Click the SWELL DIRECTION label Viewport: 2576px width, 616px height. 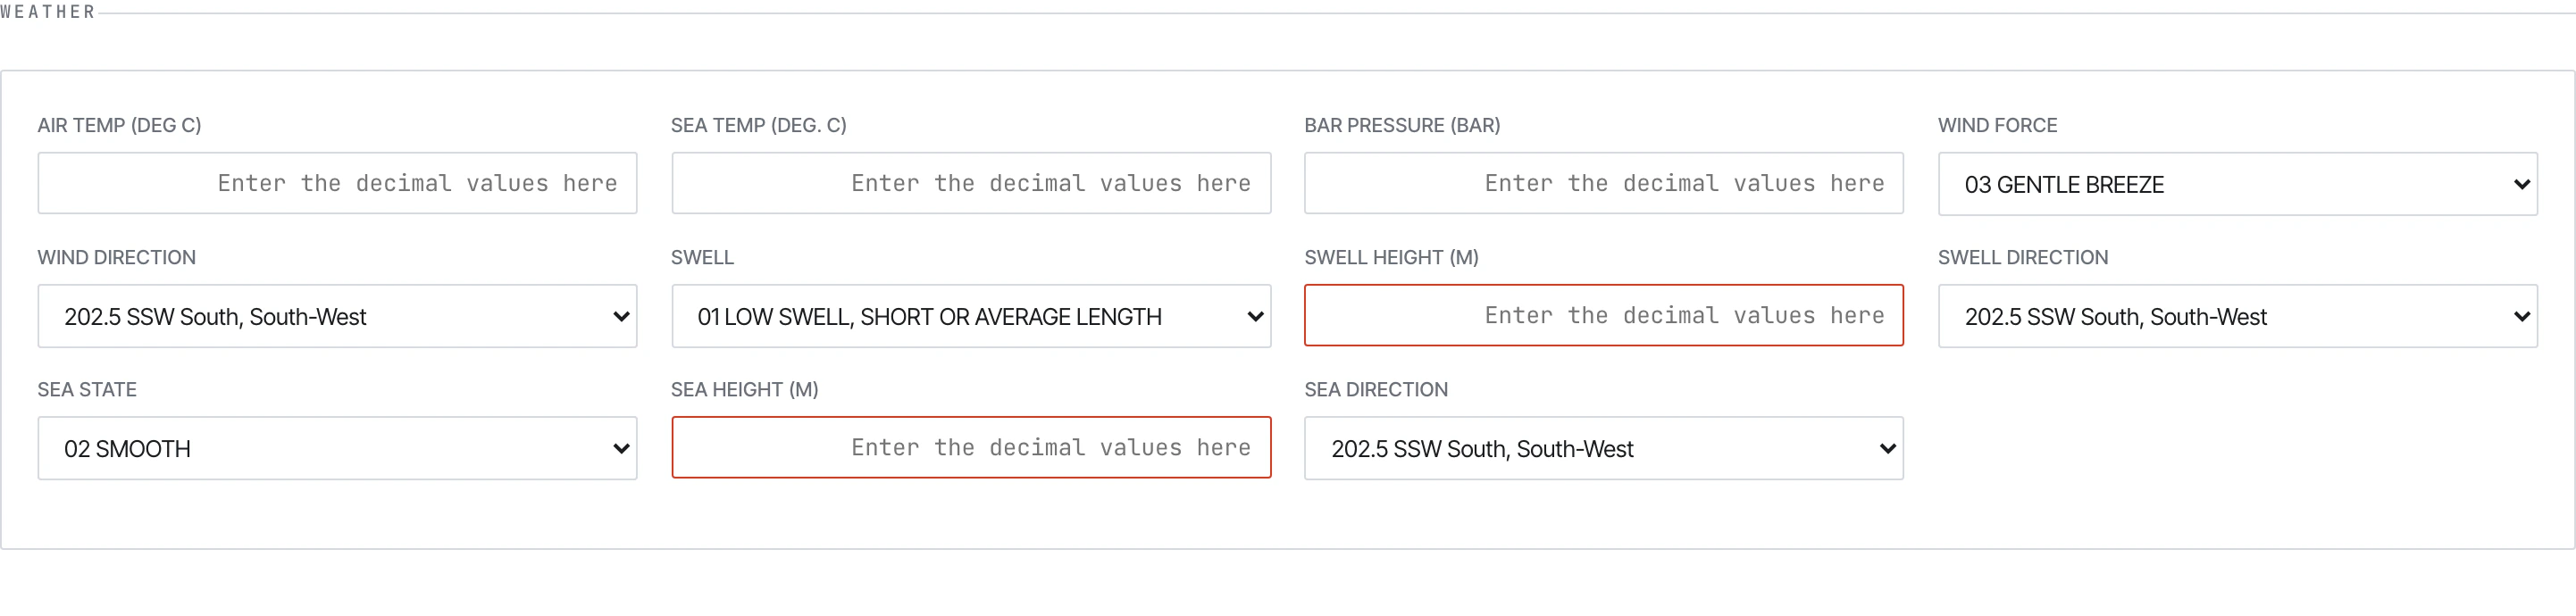pyautogui.click(x=2023, y=257)
